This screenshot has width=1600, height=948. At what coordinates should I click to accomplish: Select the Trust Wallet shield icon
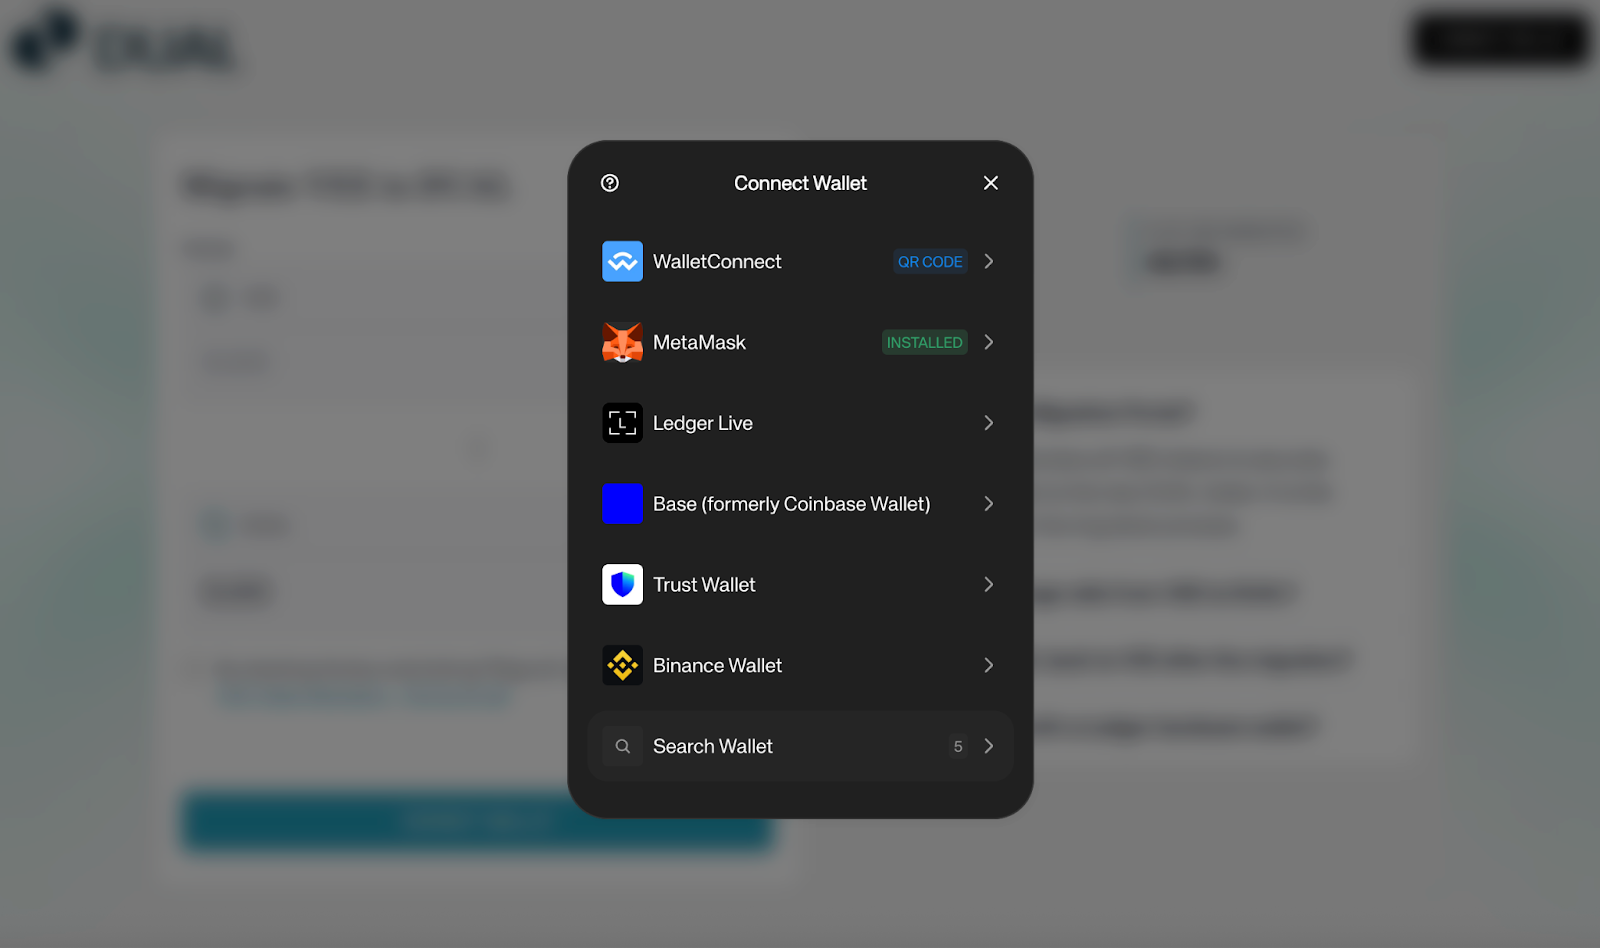[622, 584]
